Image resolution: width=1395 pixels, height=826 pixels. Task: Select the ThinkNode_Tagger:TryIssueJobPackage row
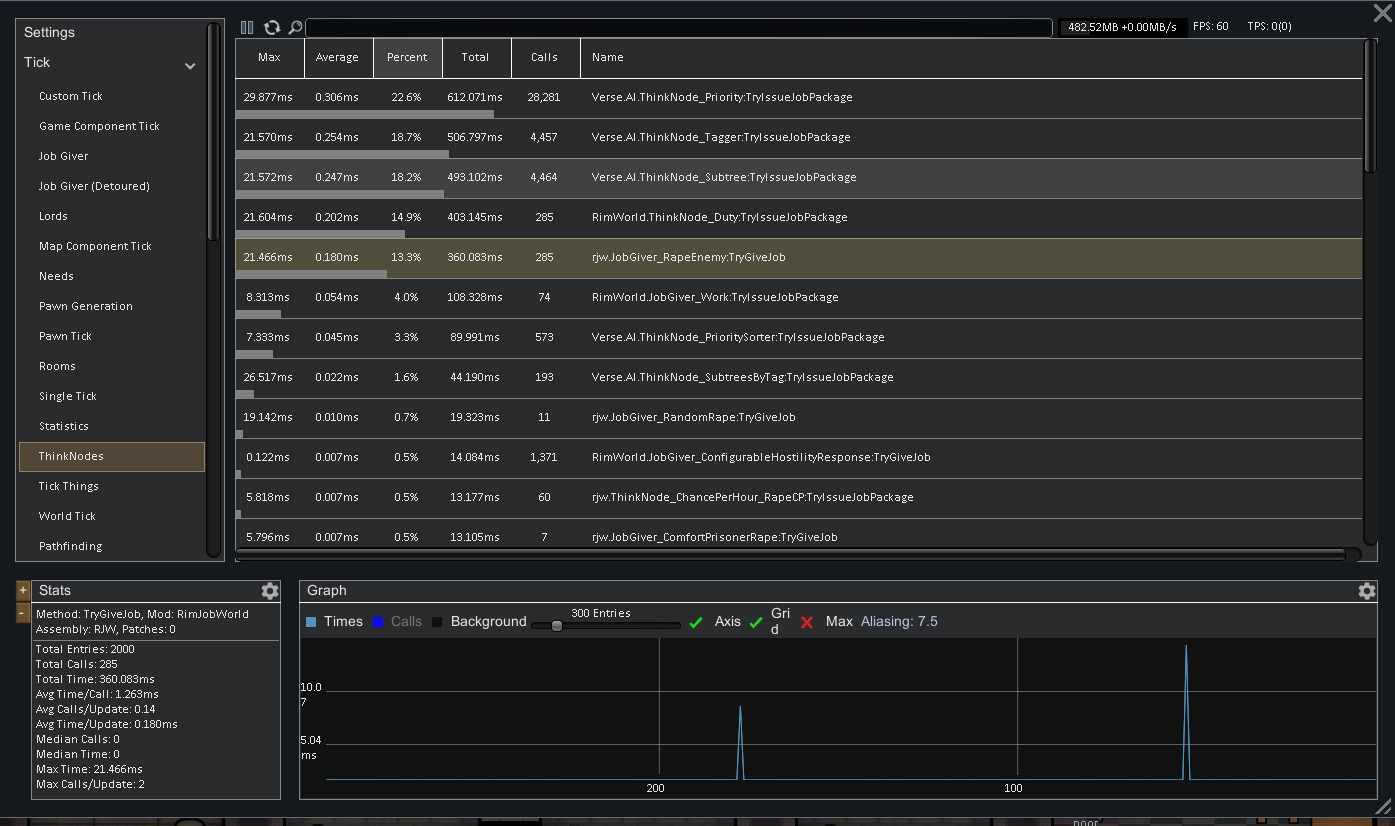[x=799, y=138]
